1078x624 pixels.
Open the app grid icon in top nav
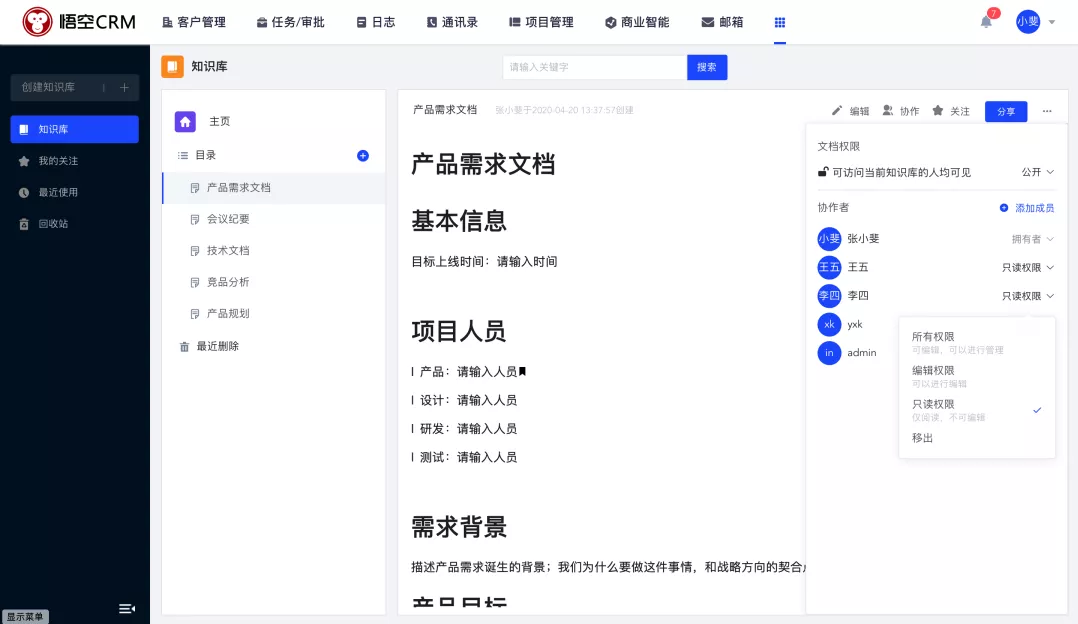[x=780, y=23]
